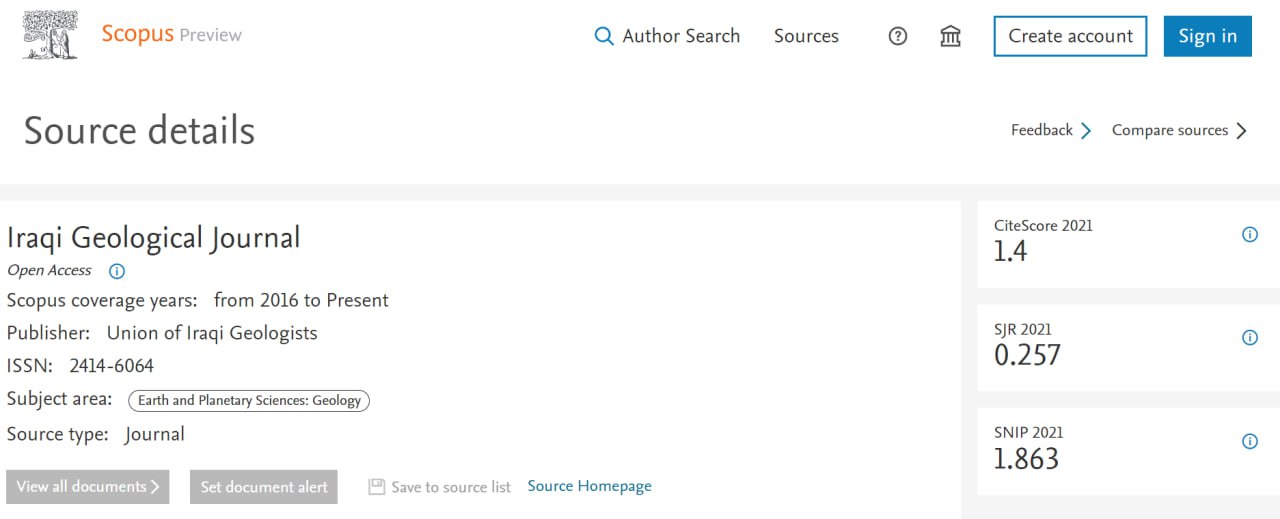The height and width of the screenshot is (519, 1280).
Task: Click the Iraqi Geological Journal title
Action: 153,238
